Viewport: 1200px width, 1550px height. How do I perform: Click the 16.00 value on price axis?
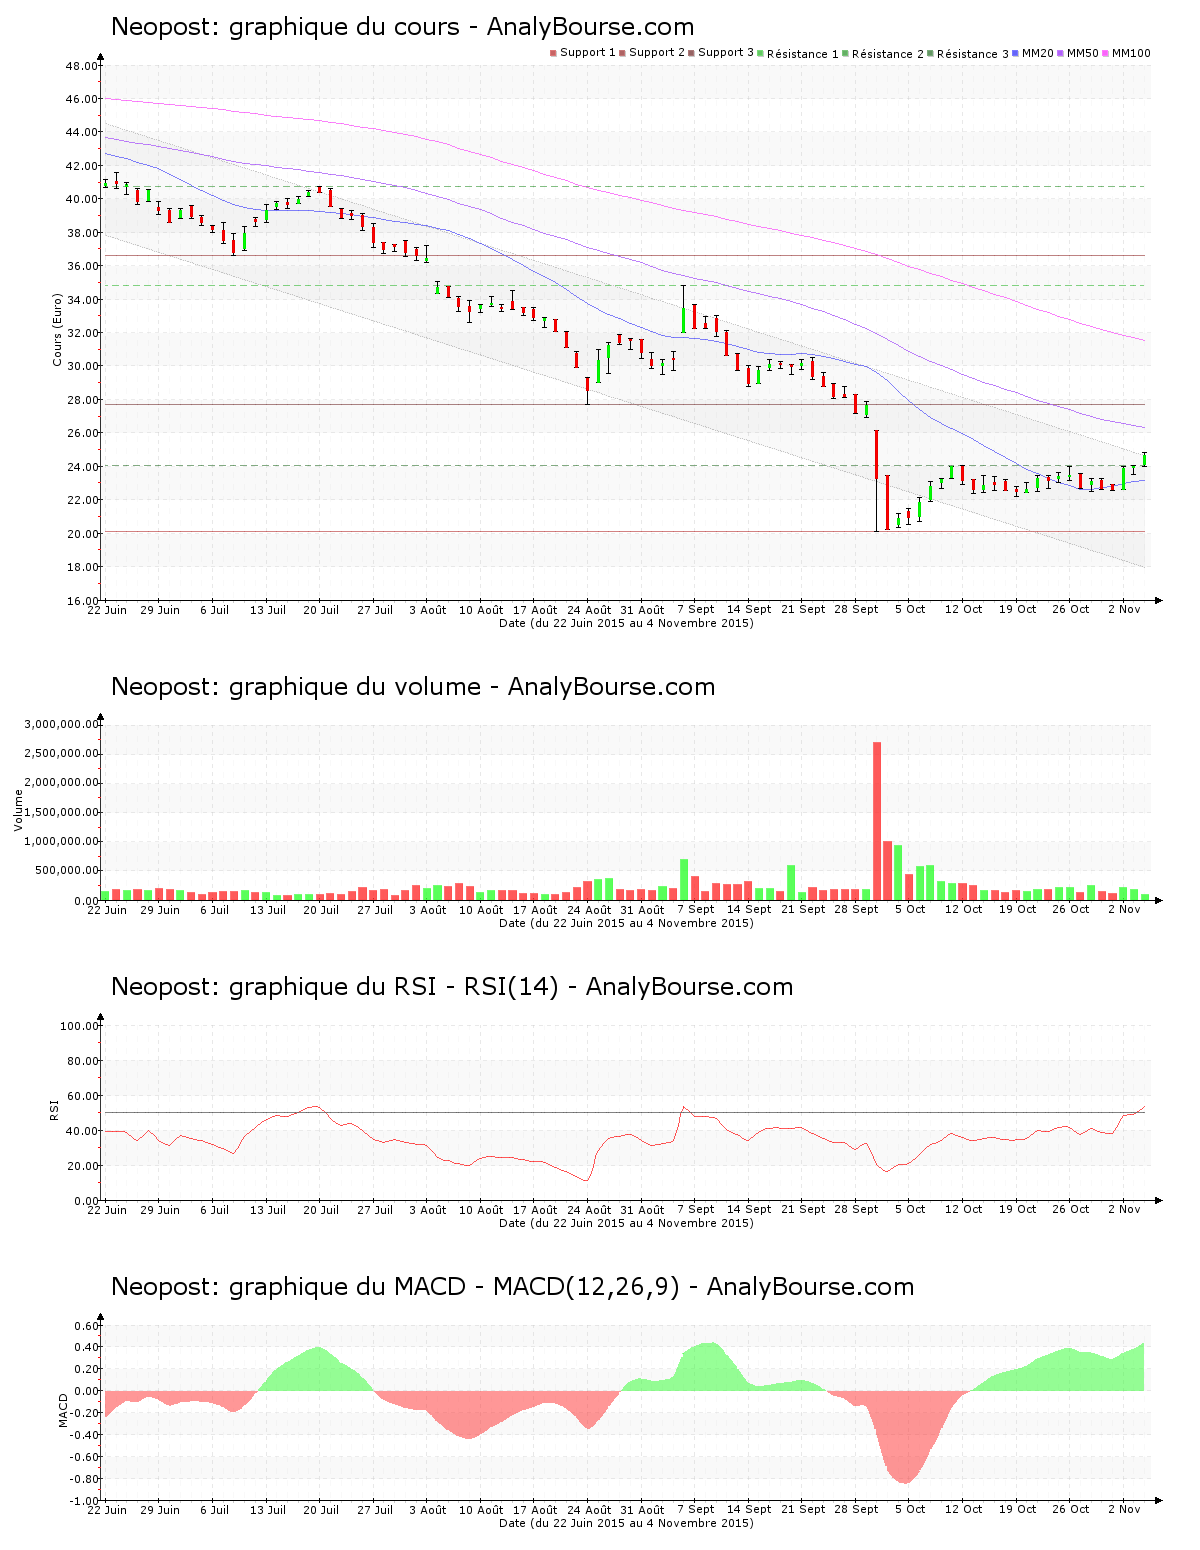pos(82,601)
